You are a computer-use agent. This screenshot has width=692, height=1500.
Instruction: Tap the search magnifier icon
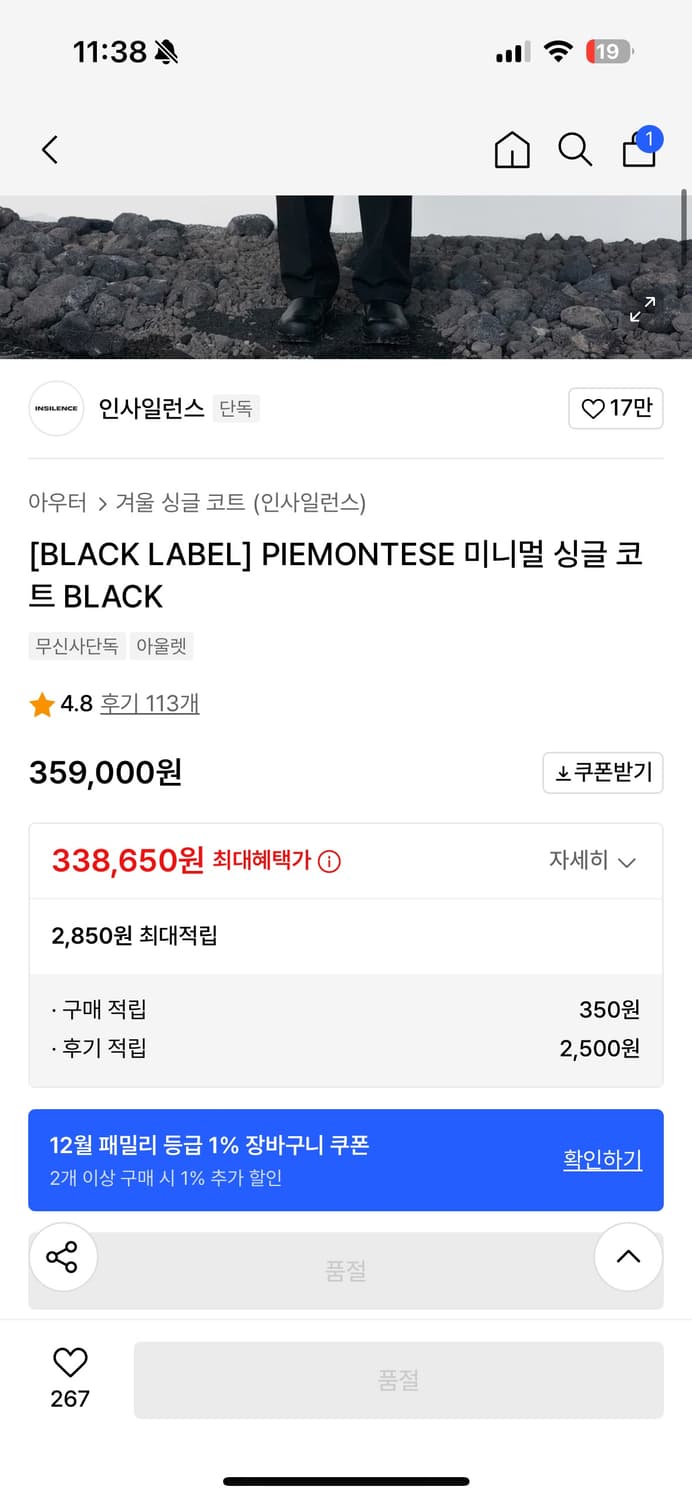[575, 149]
